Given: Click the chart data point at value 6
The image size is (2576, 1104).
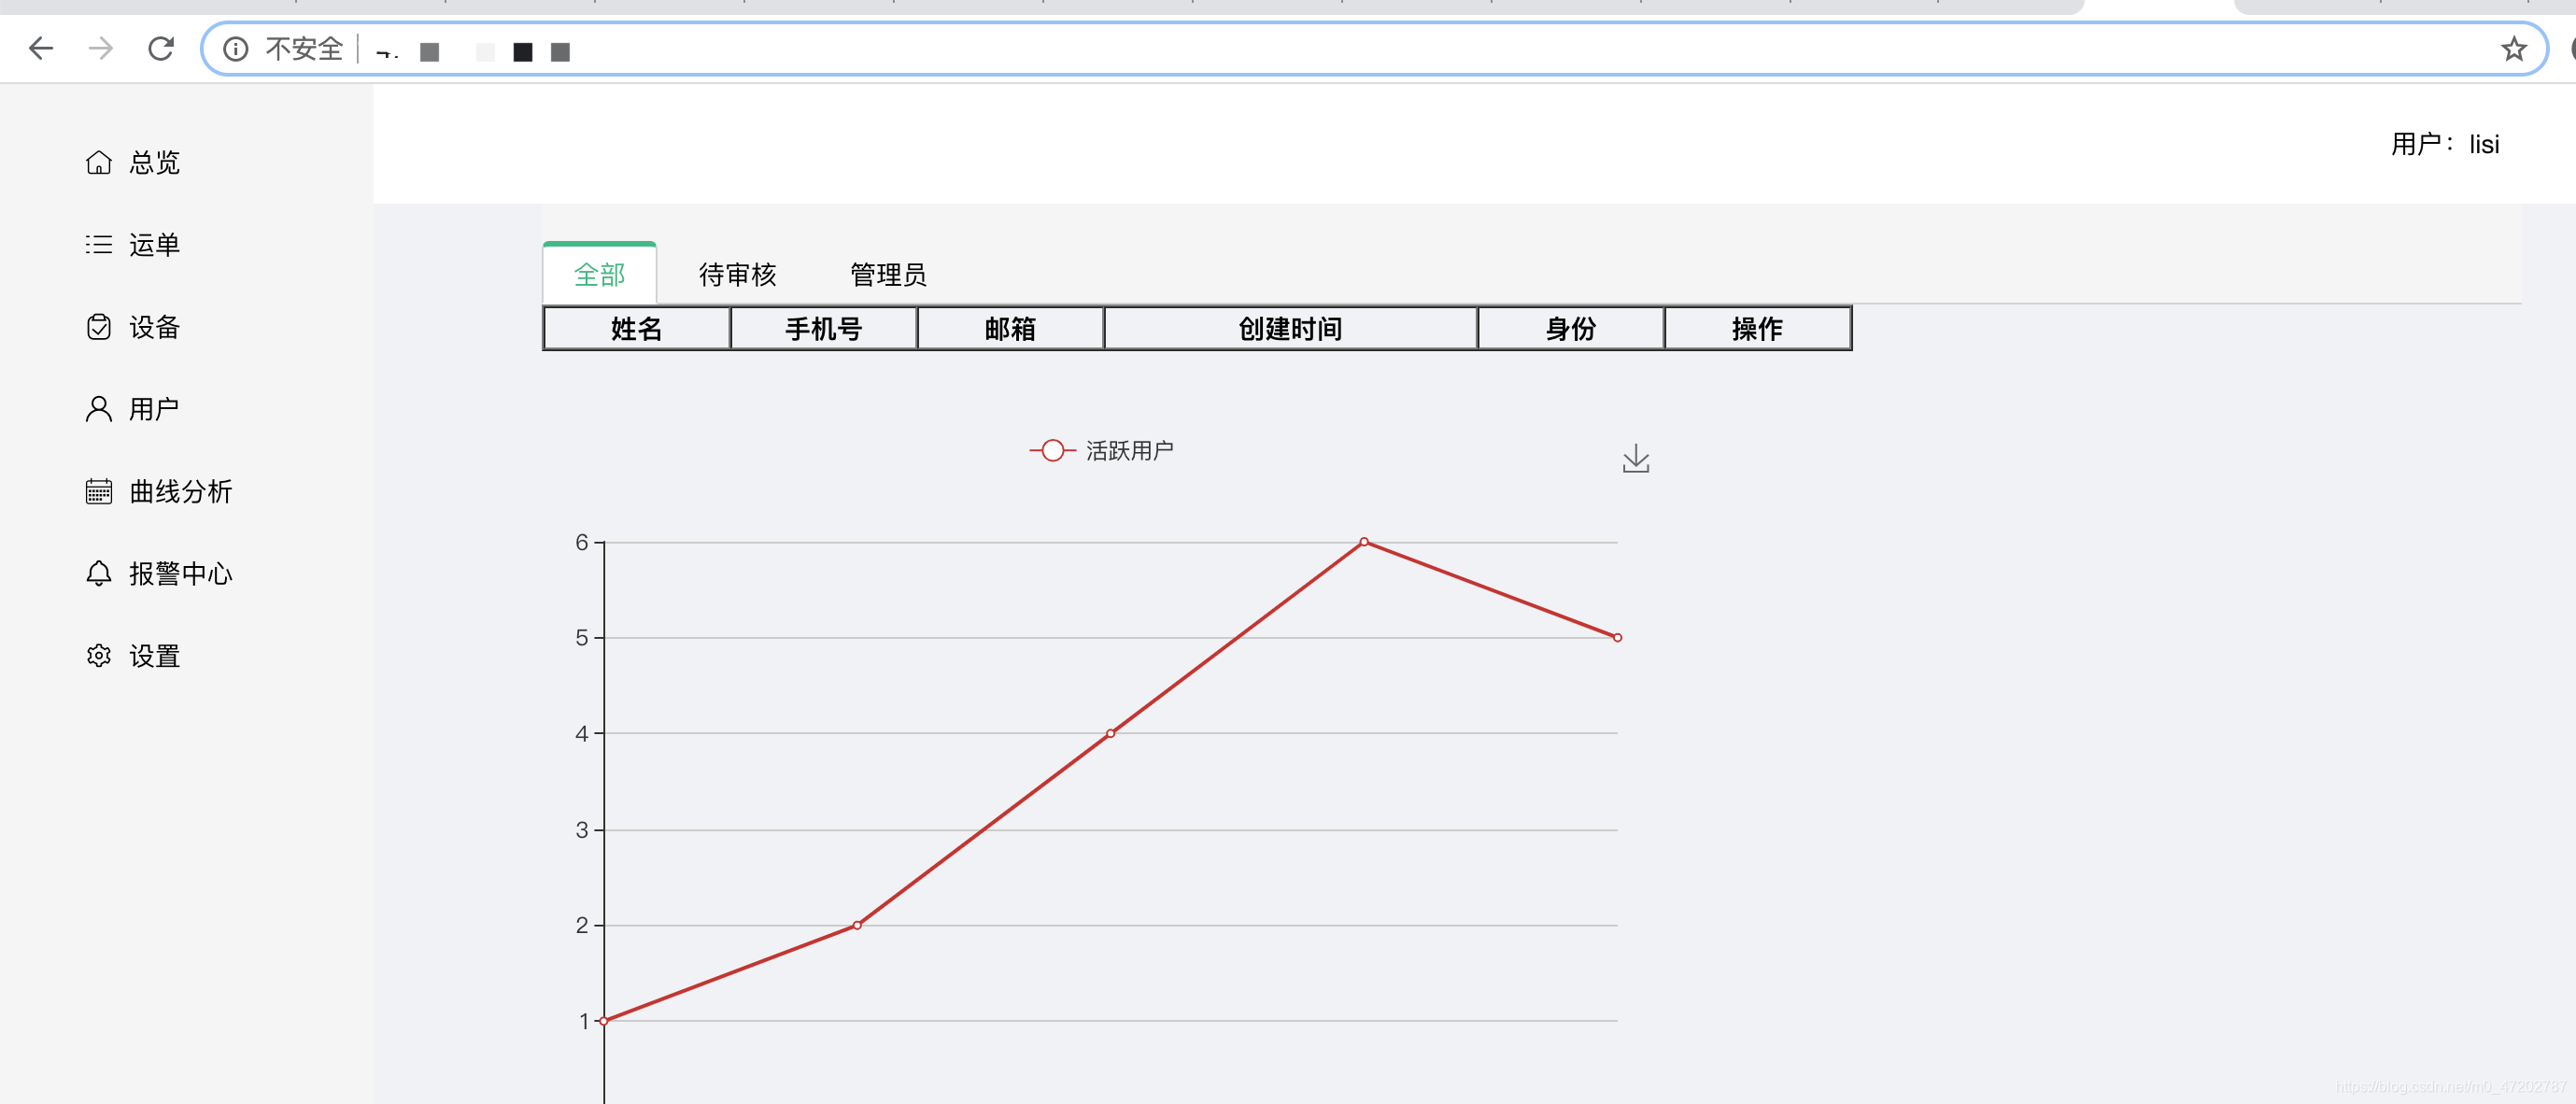Looking at the screenshot, I should pos(1364,542).
